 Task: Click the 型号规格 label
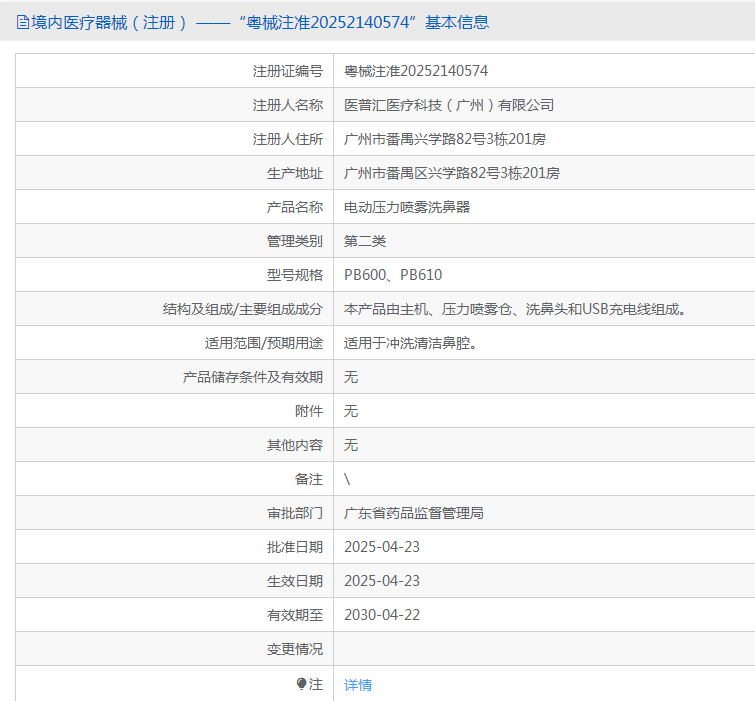pos(295,275)
